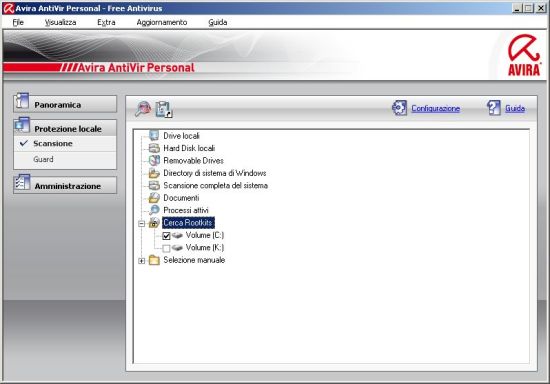Click the Processi attivi magnifier icon

click(x=154, y=210)
